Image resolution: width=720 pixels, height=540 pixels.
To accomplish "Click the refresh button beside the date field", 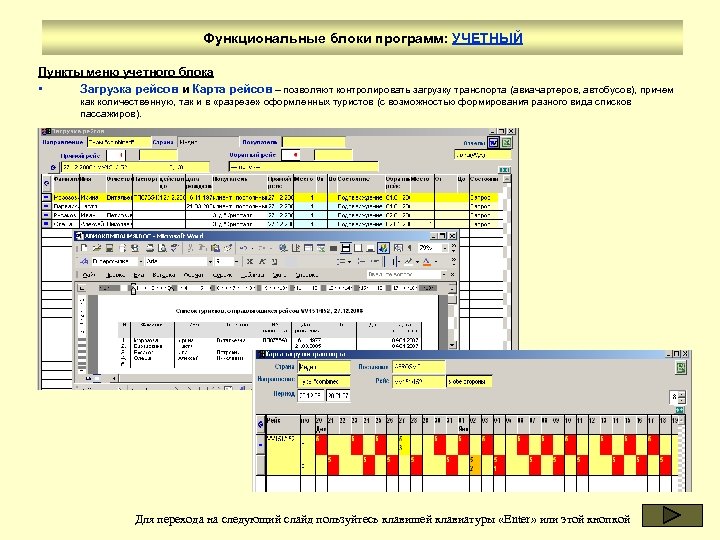I will click(x=53, y=167).
